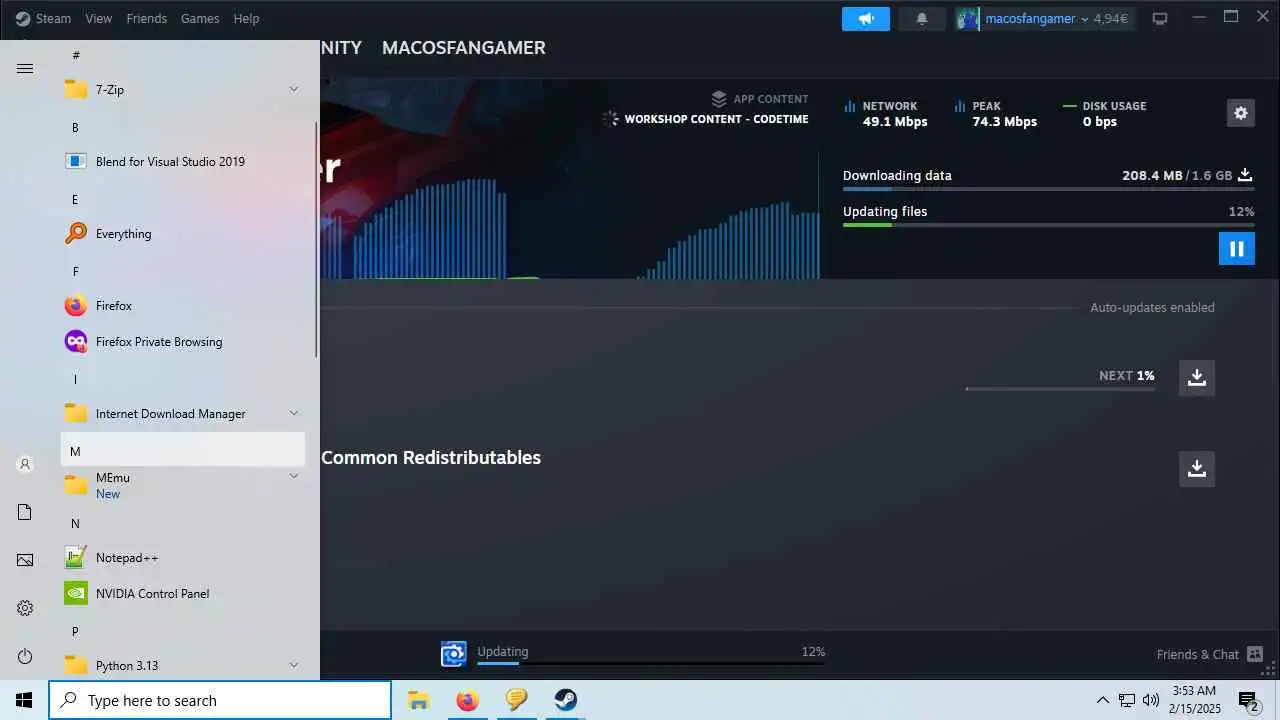Open NVIDIA Control Panel
This screenshot has height=720, width=1280.
pyautogui.click(x=183, y=593)
